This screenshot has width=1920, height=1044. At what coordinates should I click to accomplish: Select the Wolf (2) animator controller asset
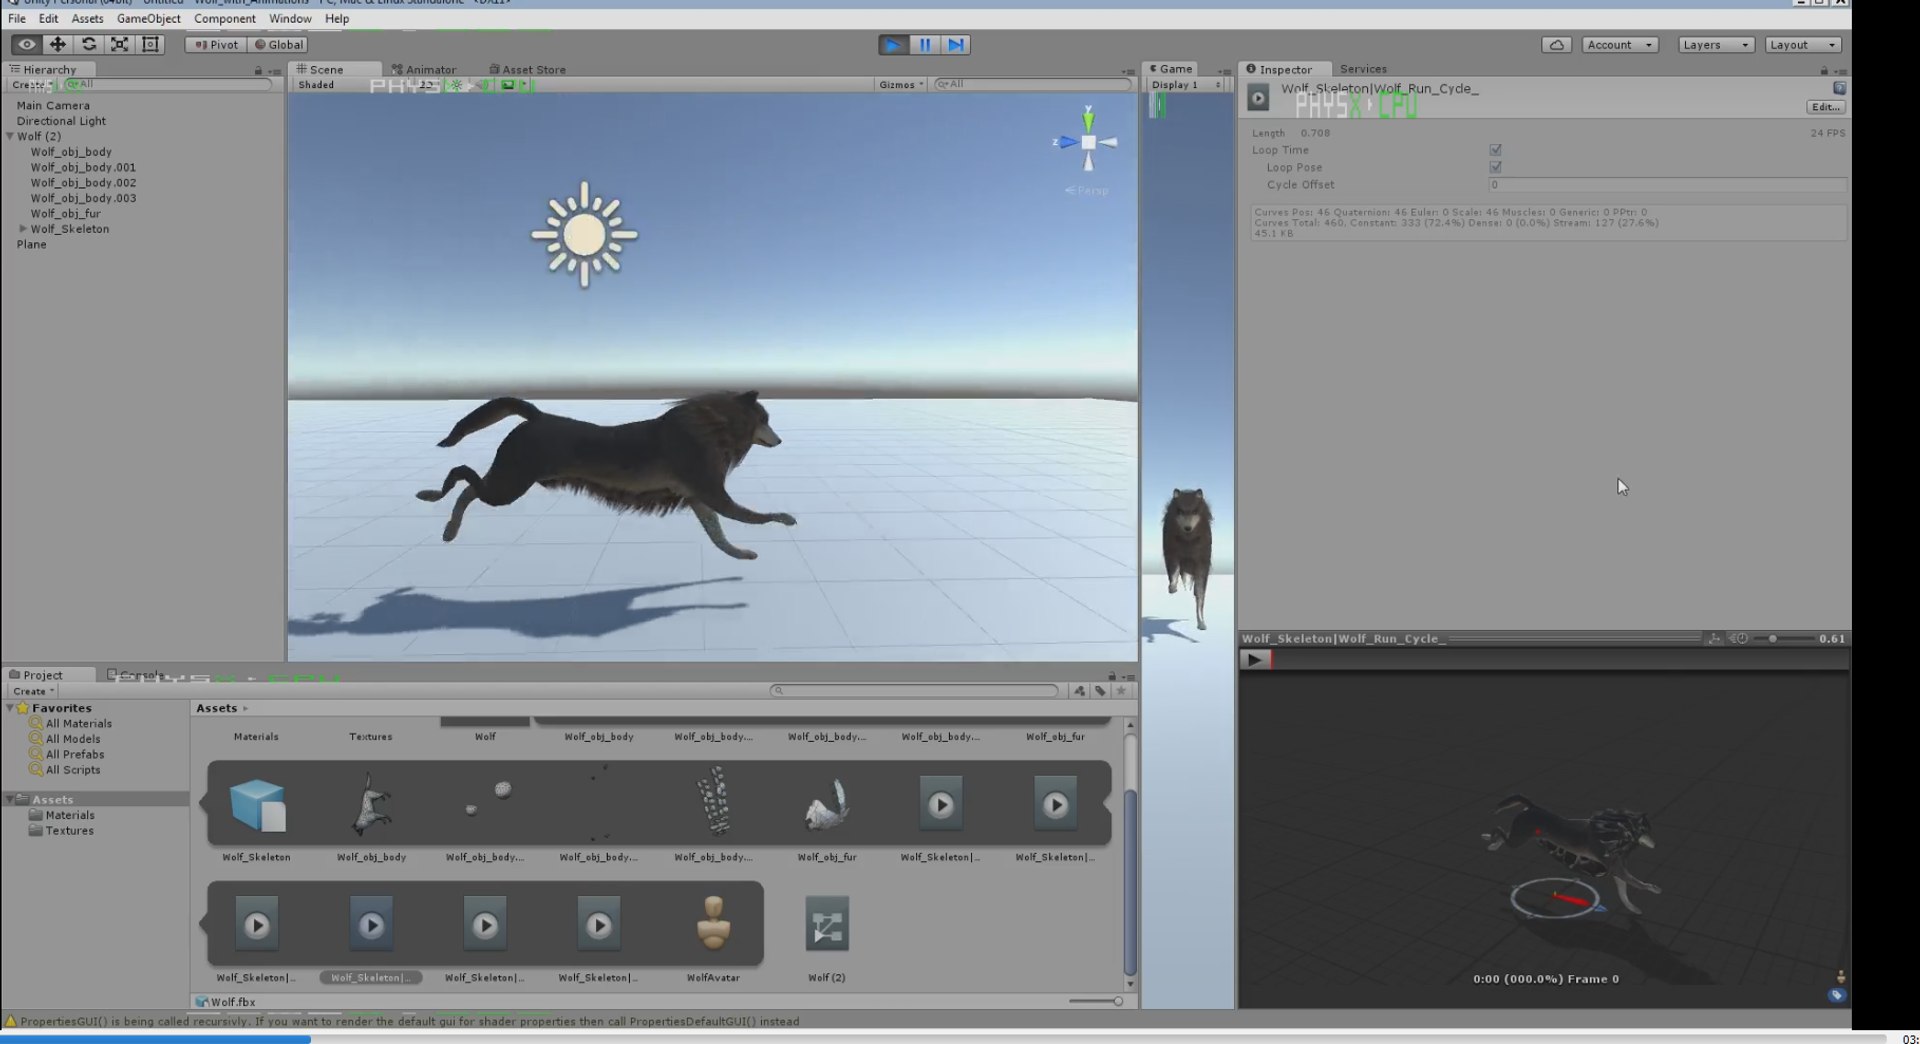click(827, 925)
